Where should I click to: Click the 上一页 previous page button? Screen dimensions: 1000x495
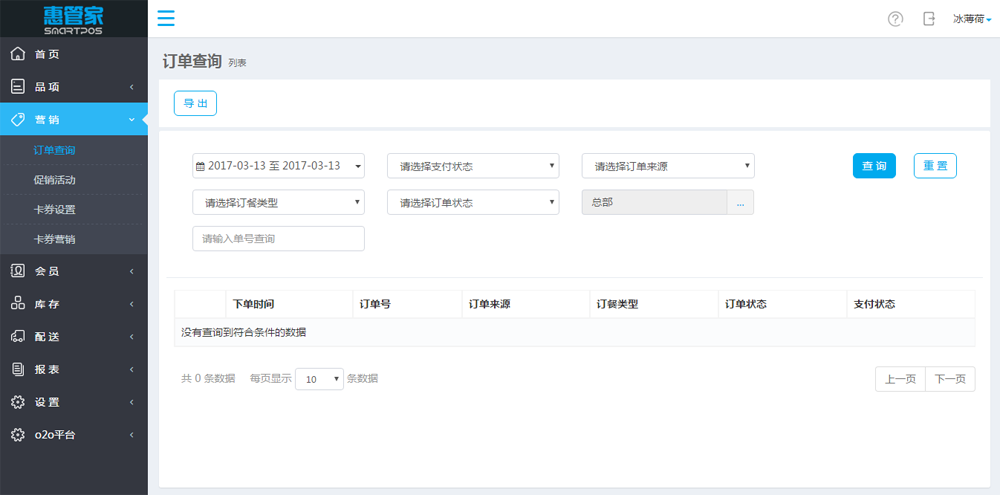coord(901,379)
